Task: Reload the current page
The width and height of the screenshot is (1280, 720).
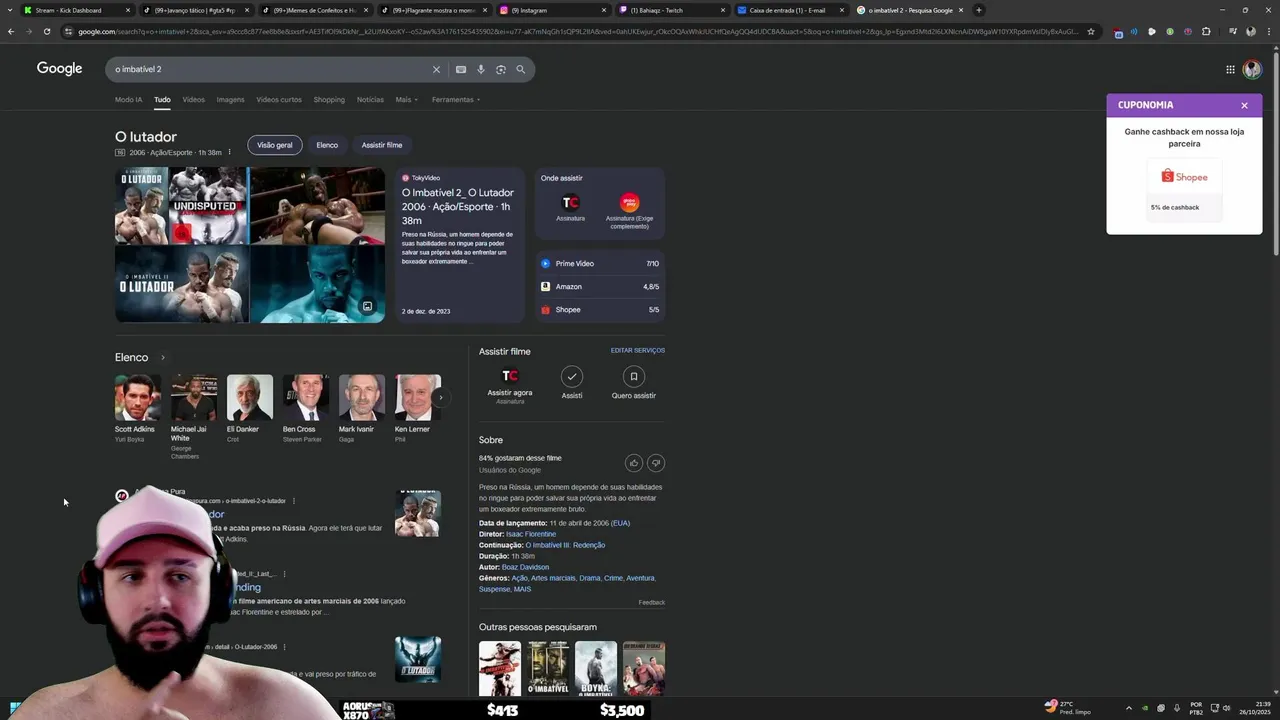Action: (46, 31)
